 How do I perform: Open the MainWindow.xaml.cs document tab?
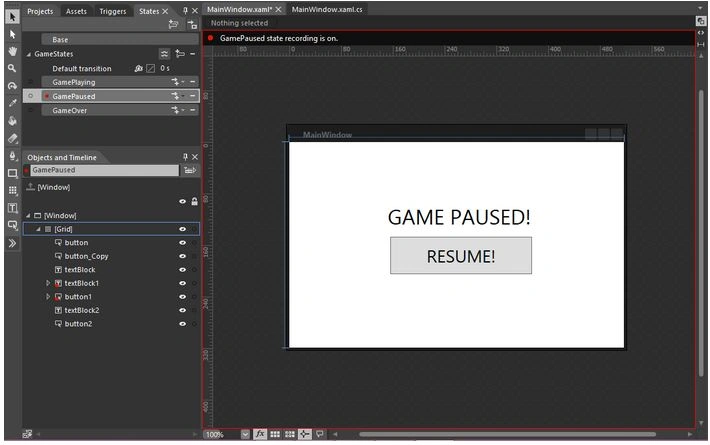[x=327, y=10]
